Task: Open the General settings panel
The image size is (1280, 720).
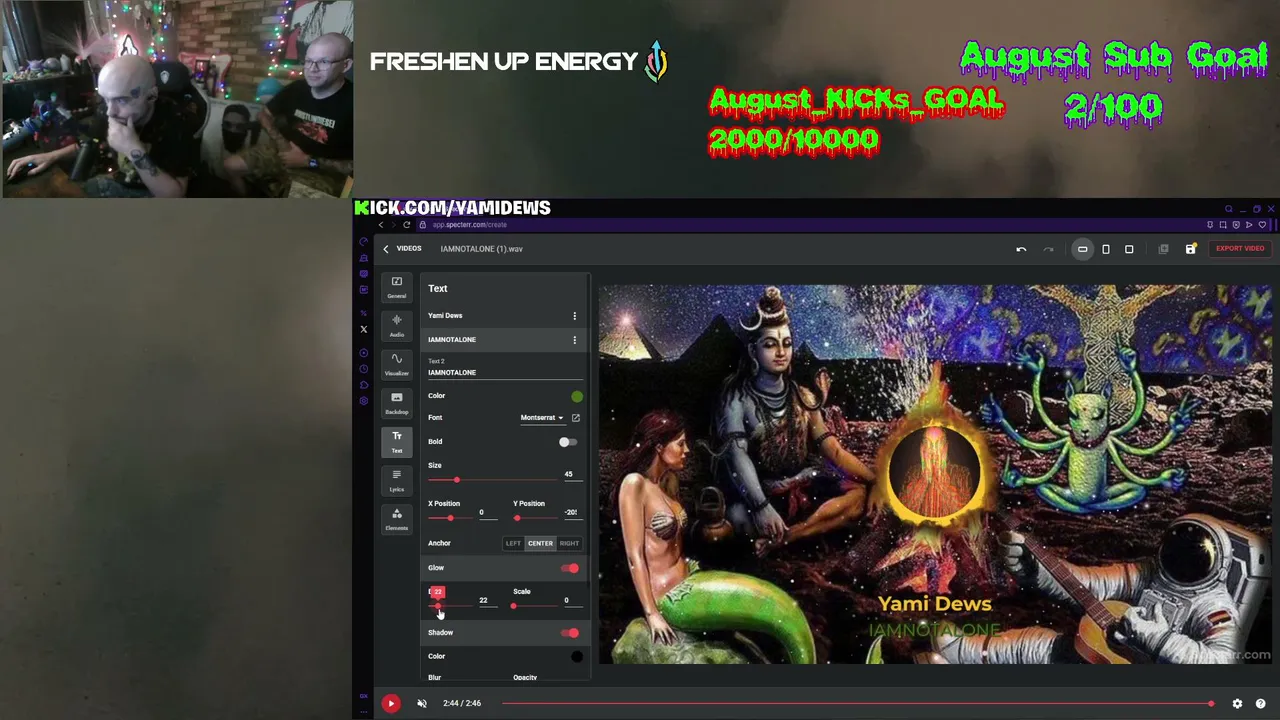Action: (x=397, y=287)
